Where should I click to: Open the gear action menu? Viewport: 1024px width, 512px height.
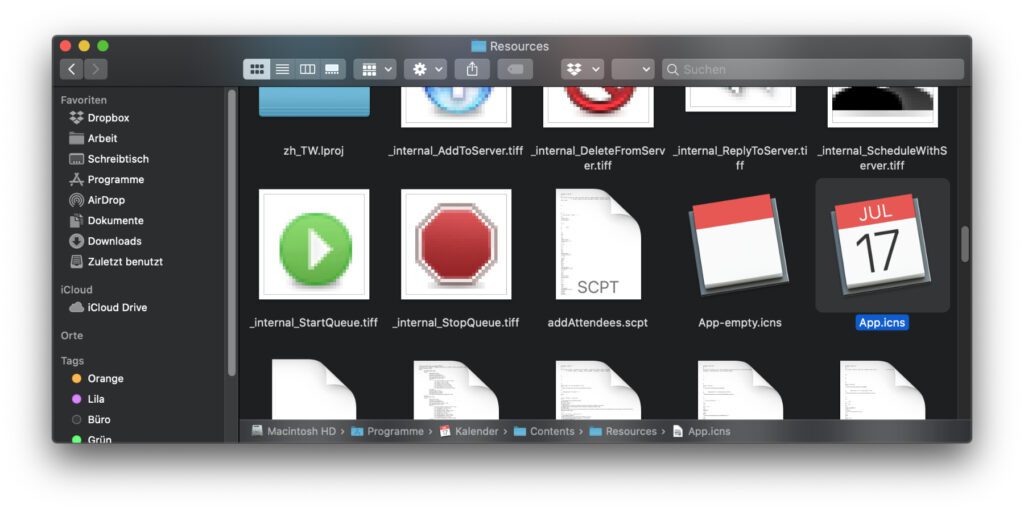(425, 69)
